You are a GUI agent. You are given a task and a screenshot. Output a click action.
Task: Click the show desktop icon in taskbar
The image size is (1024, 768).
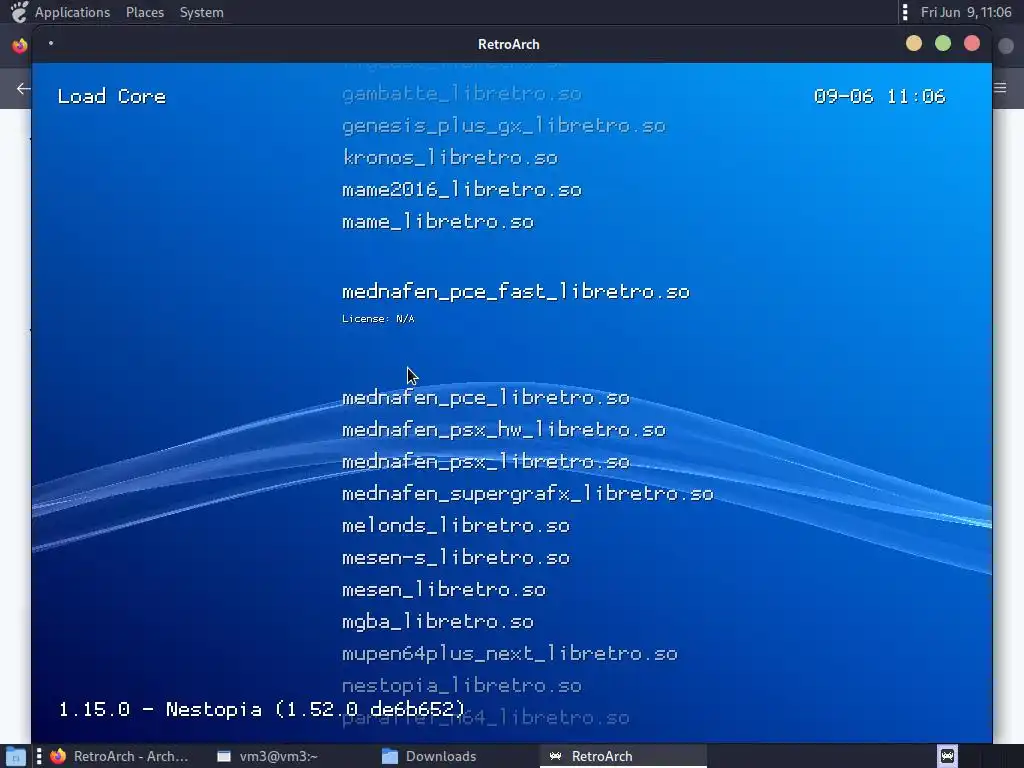click(x=15, y=756)
